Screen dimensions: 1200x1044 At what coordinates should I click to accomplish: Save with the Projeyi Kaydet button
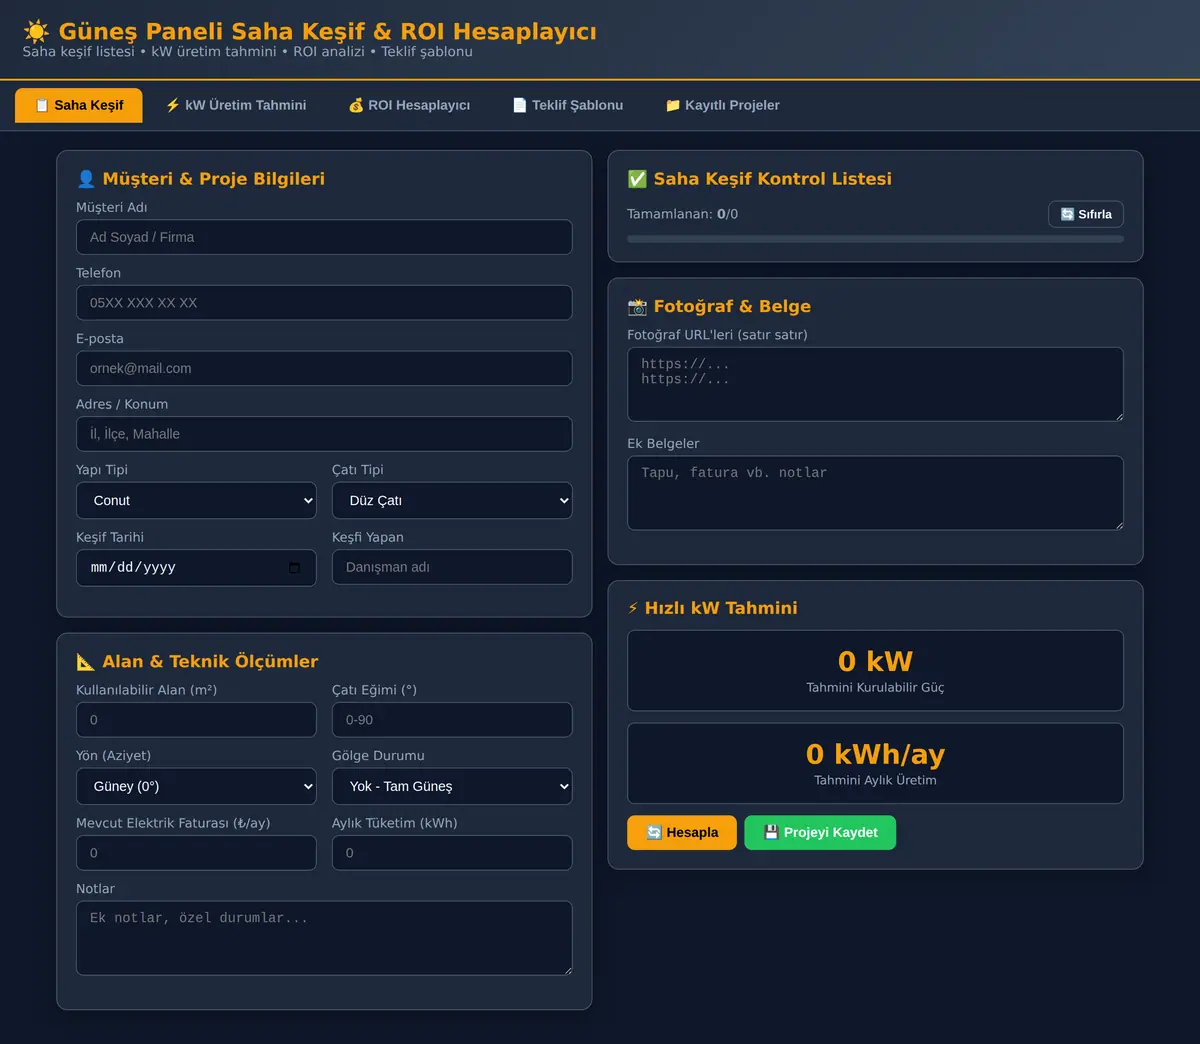tap(820, 833)
